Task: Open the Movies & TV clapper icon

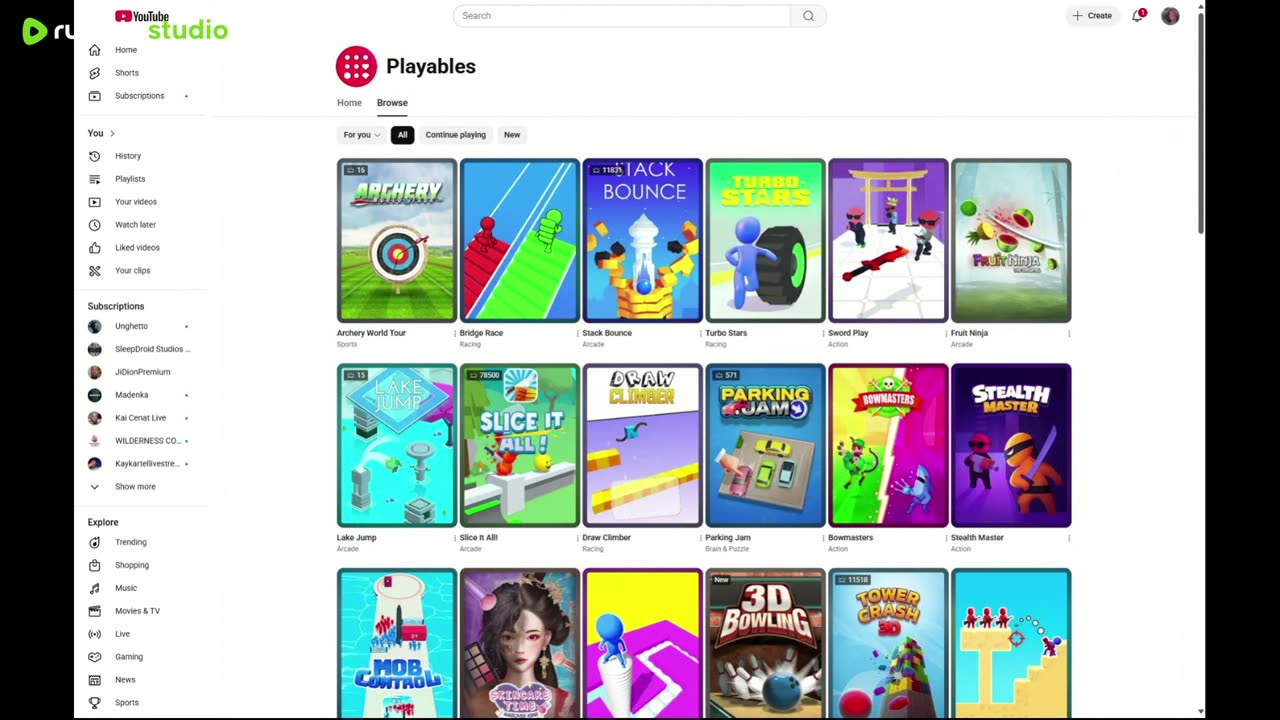Action: coord(94,611)
